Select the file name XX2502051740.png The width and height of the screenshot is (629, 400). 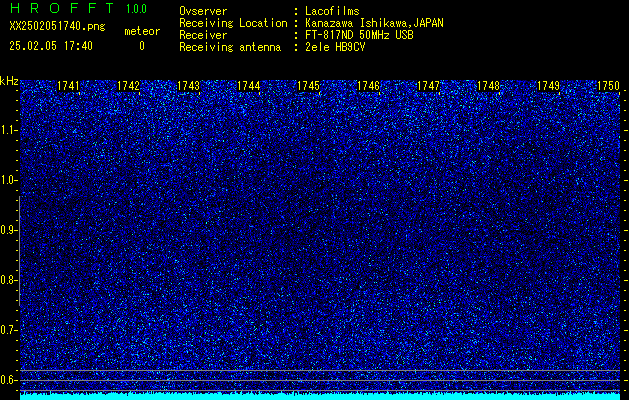click(x=57, y=26)
